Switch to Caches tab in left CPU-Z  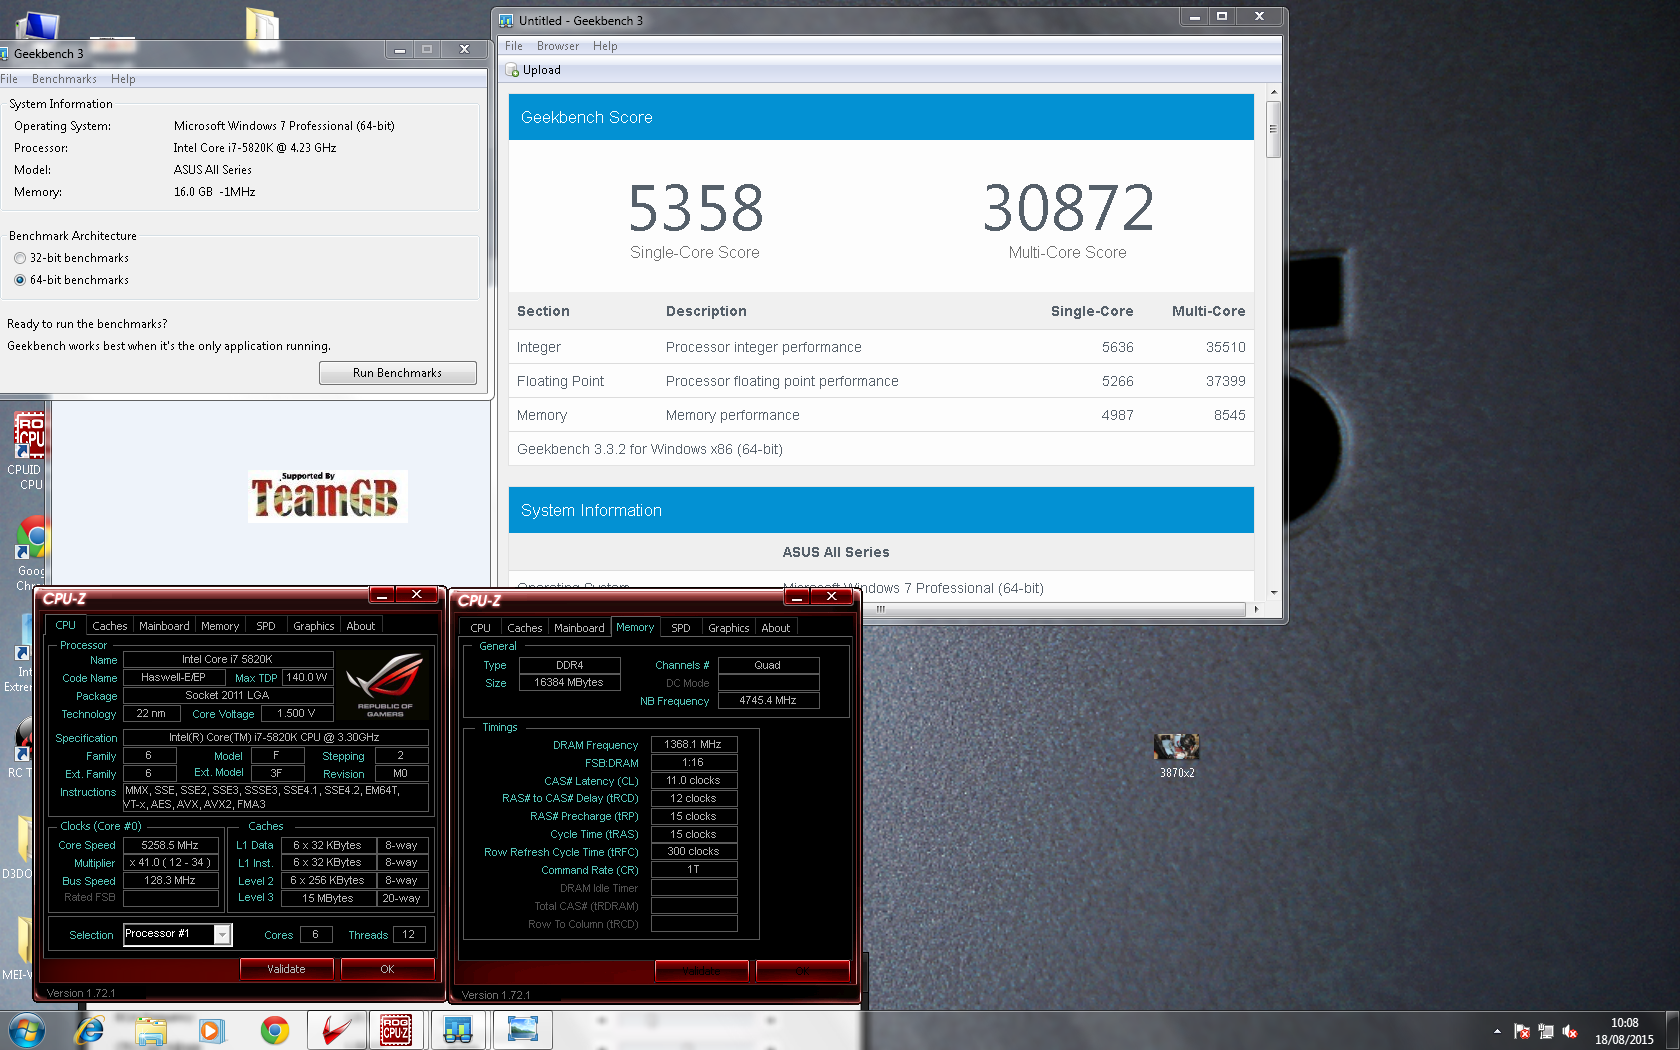coord(110,626)
